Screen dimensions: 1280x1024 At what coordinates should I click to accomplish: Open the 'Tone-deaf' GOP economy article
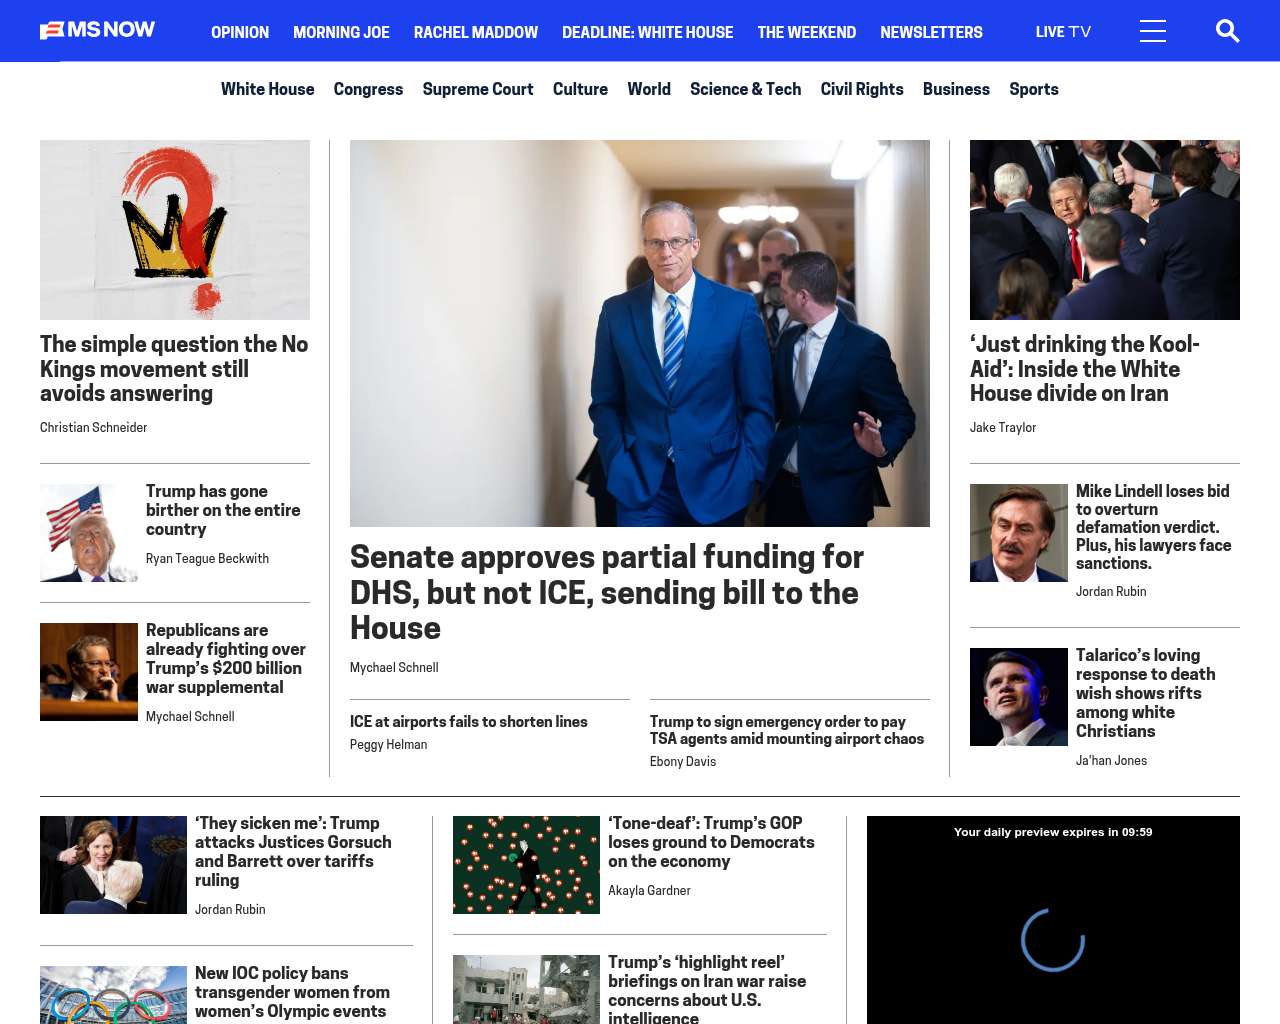(711, 842)
